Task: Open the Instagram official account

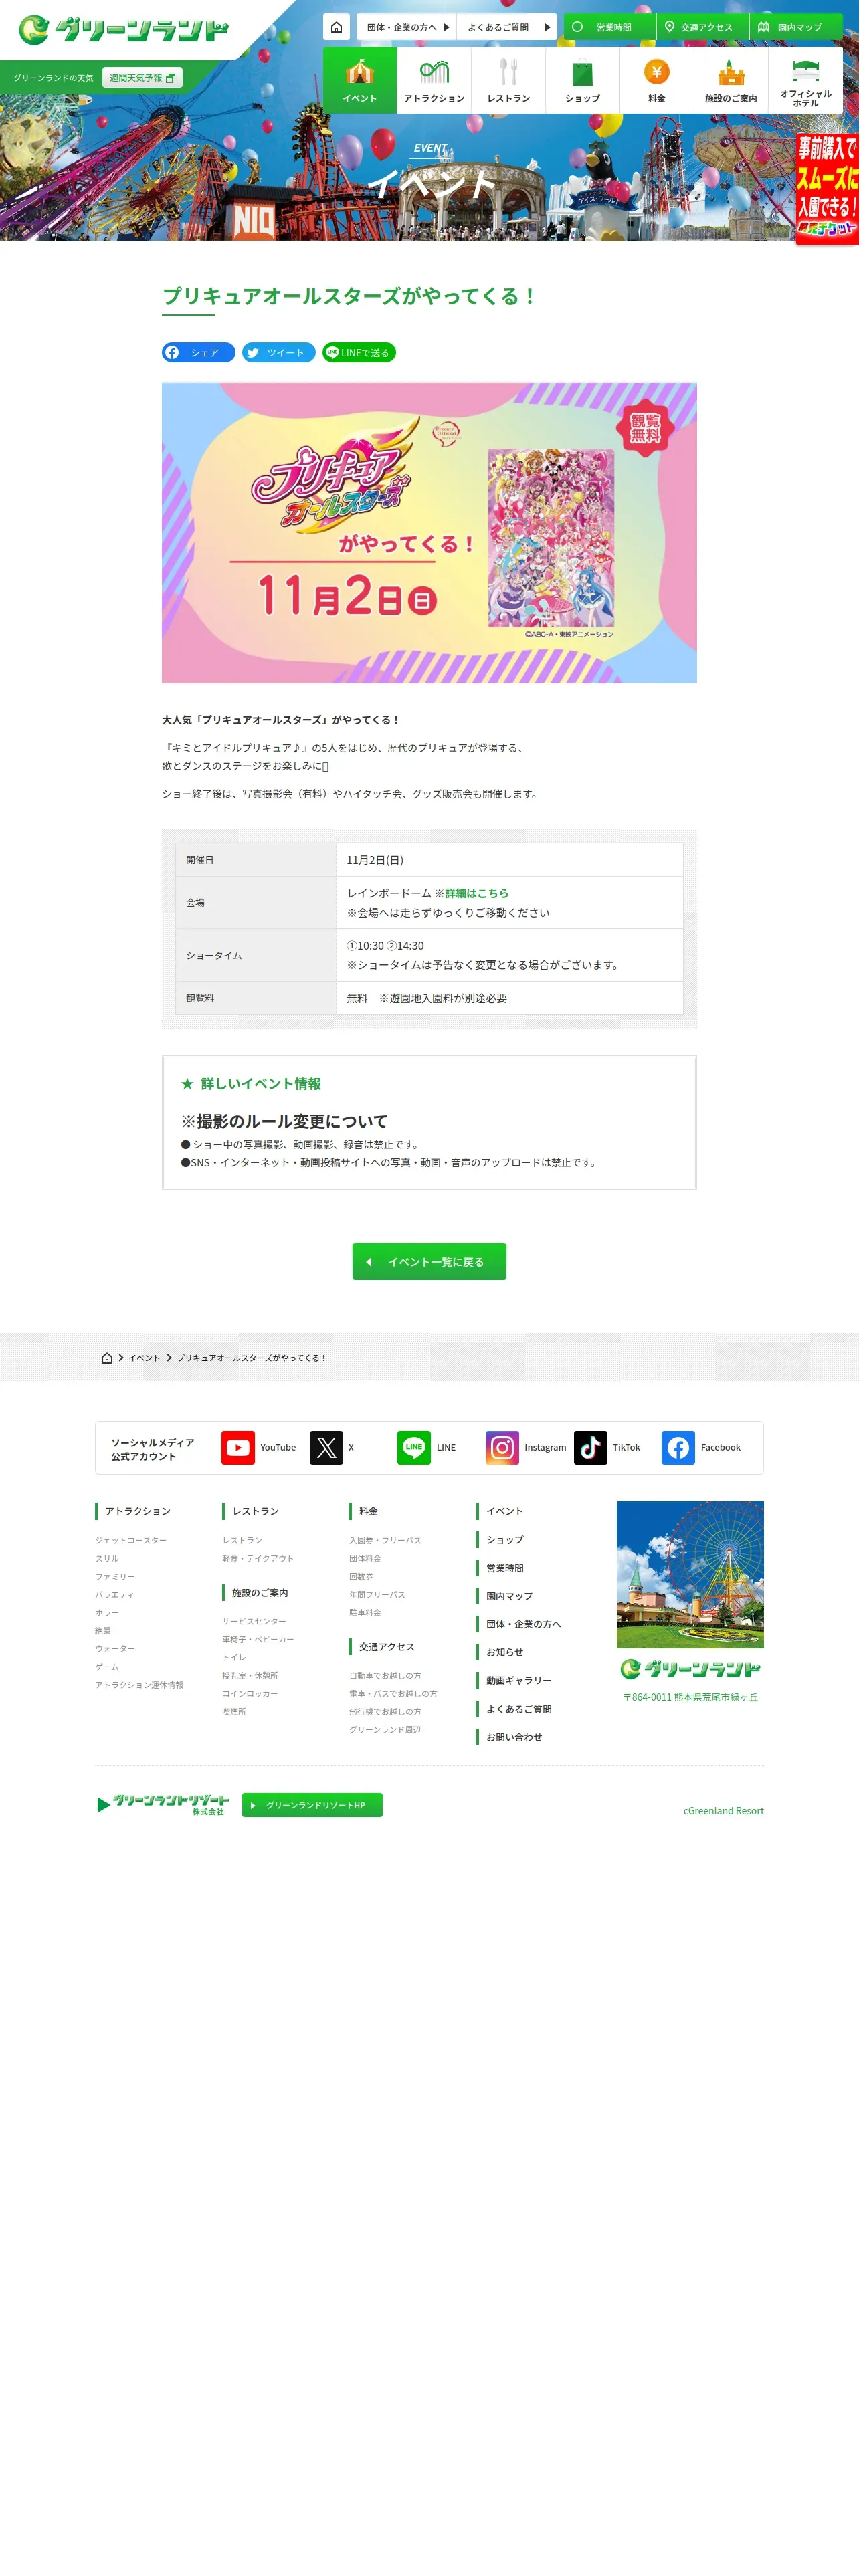Action: (526, 1448)
